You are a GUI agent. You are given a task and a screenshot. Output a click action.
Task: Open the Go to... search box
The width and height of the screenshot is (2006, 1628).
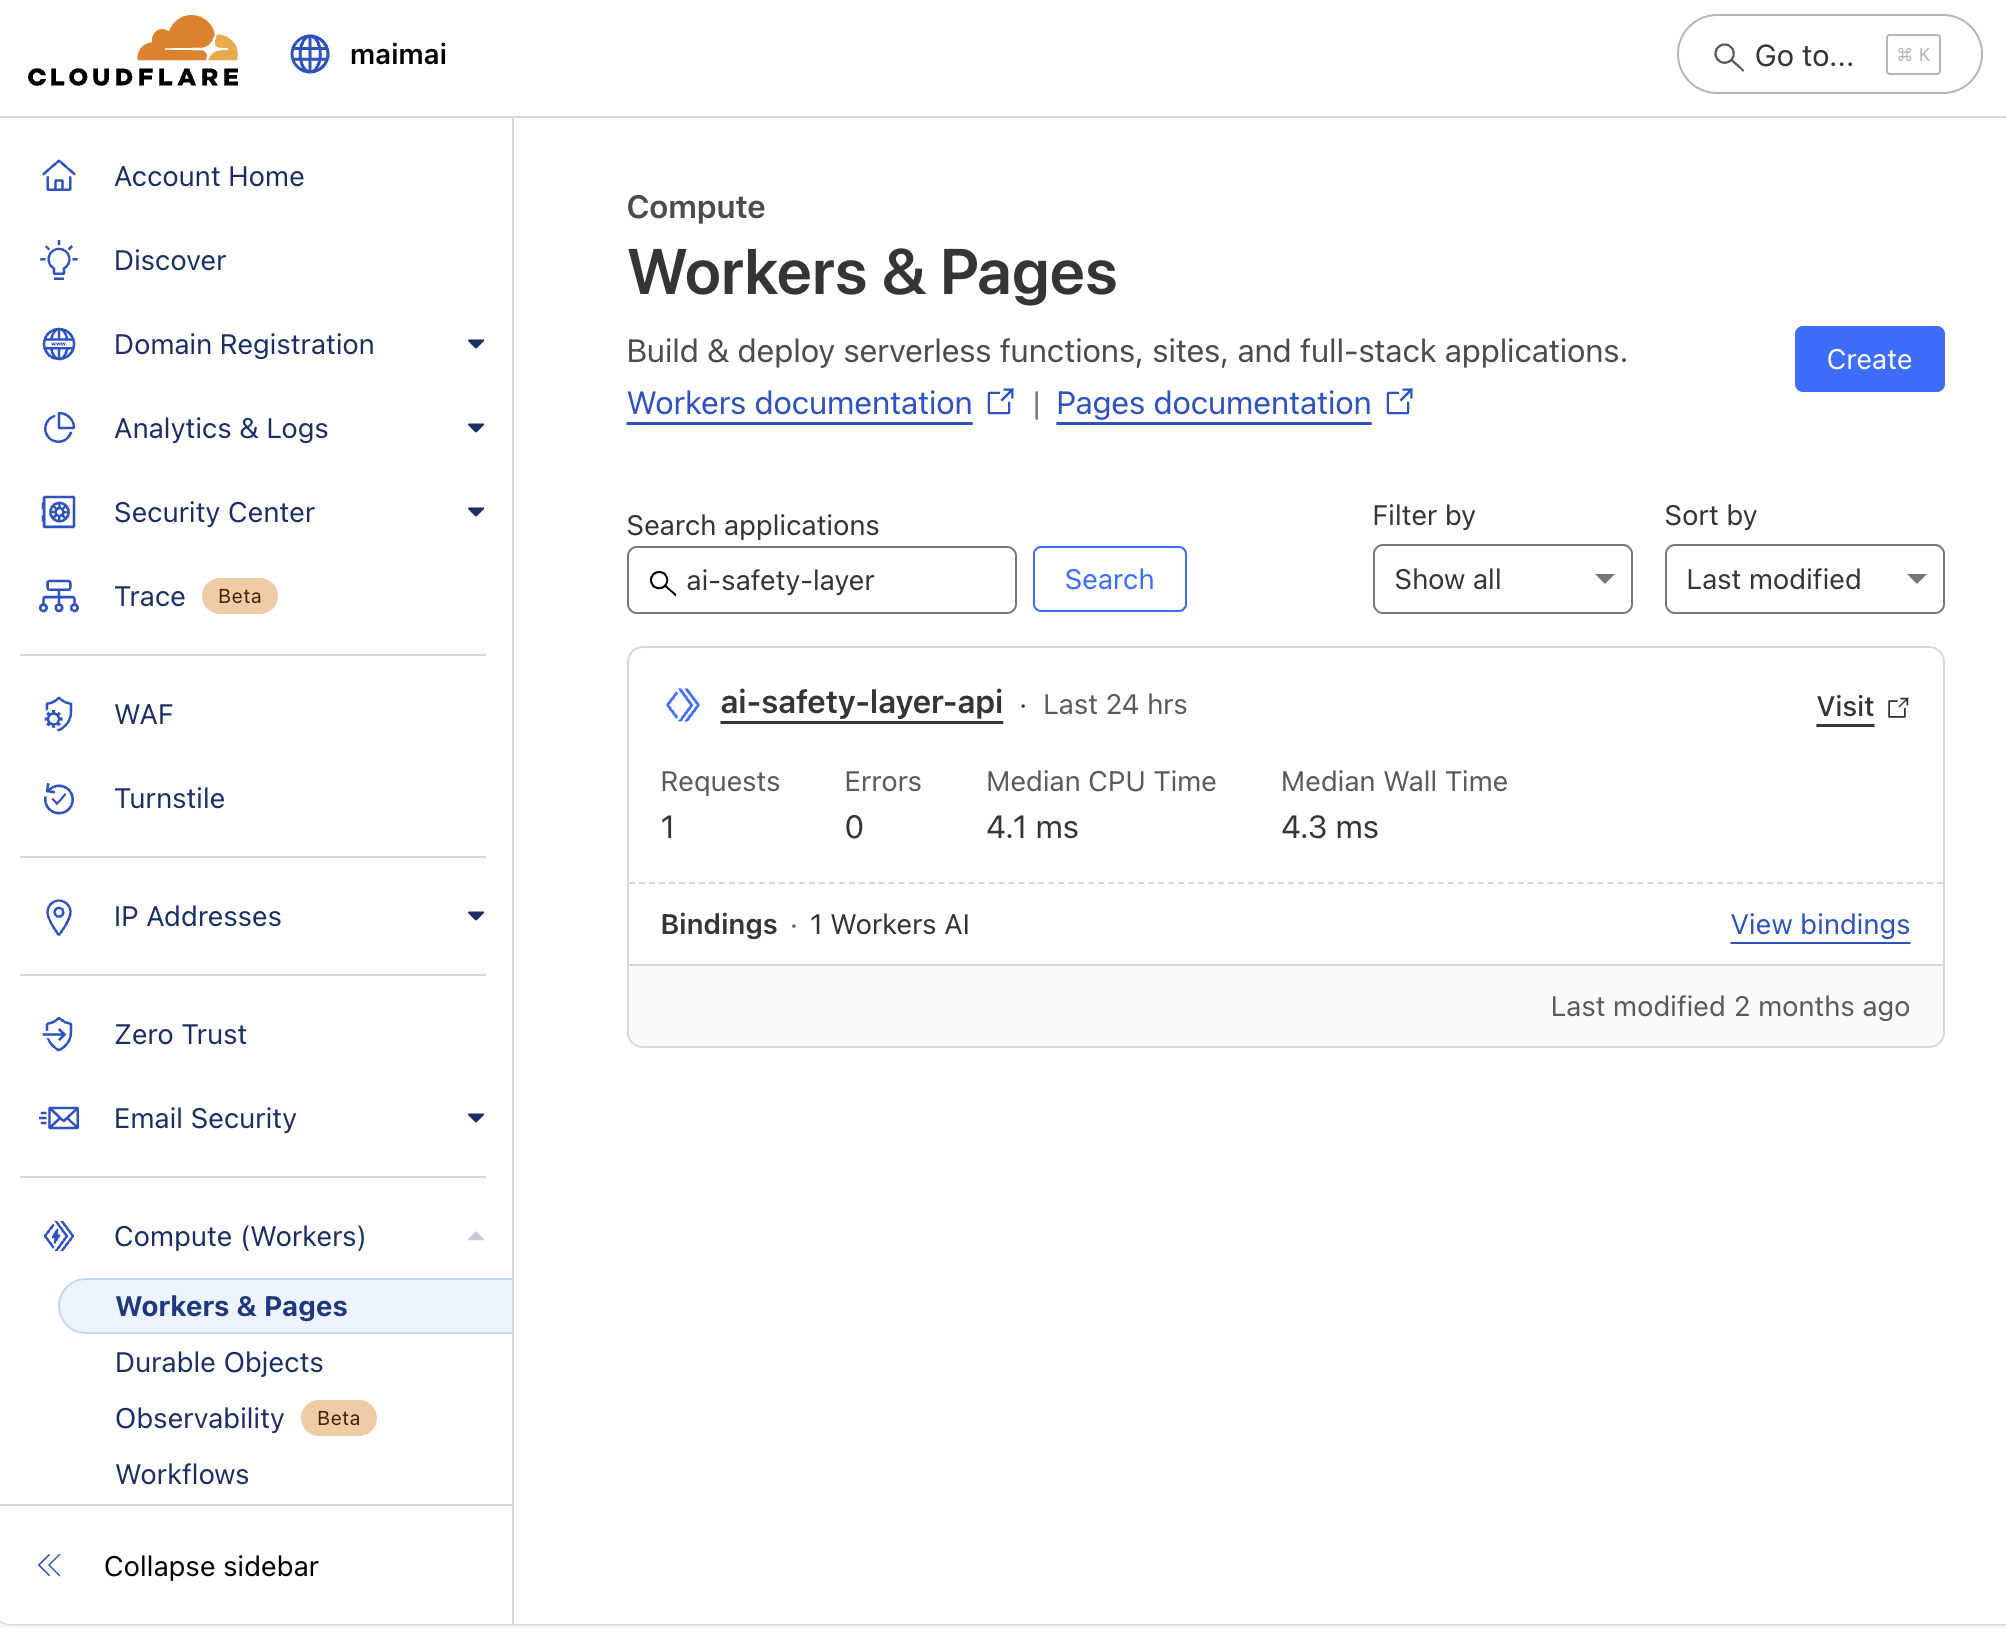tap(1829, 54)
